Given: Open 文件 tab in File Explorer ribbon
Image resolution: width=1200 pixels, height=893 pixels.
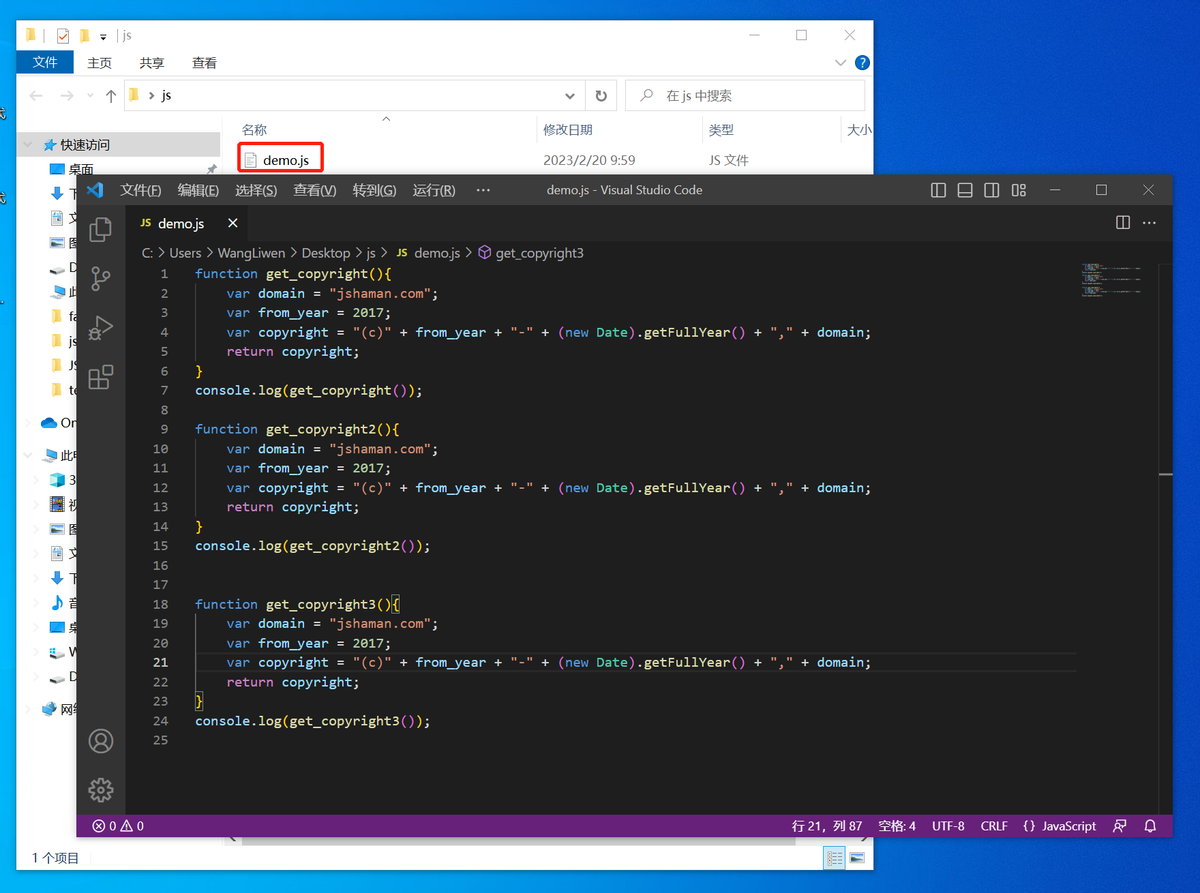Looking at the screenshot, I should [x=45, y=62].
